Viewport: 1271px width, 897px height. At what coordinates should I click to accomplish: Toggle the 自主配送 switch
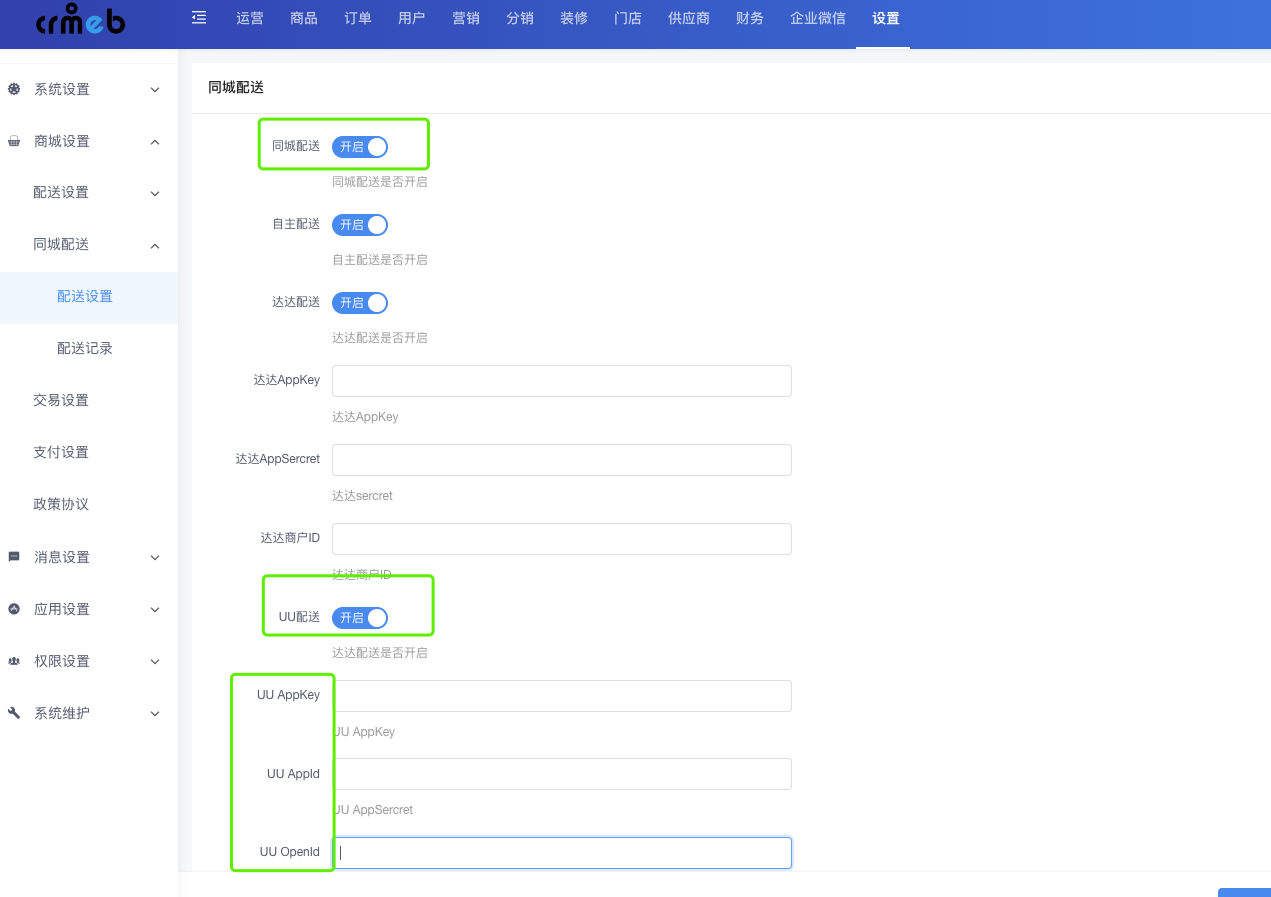tap(360, 225)
